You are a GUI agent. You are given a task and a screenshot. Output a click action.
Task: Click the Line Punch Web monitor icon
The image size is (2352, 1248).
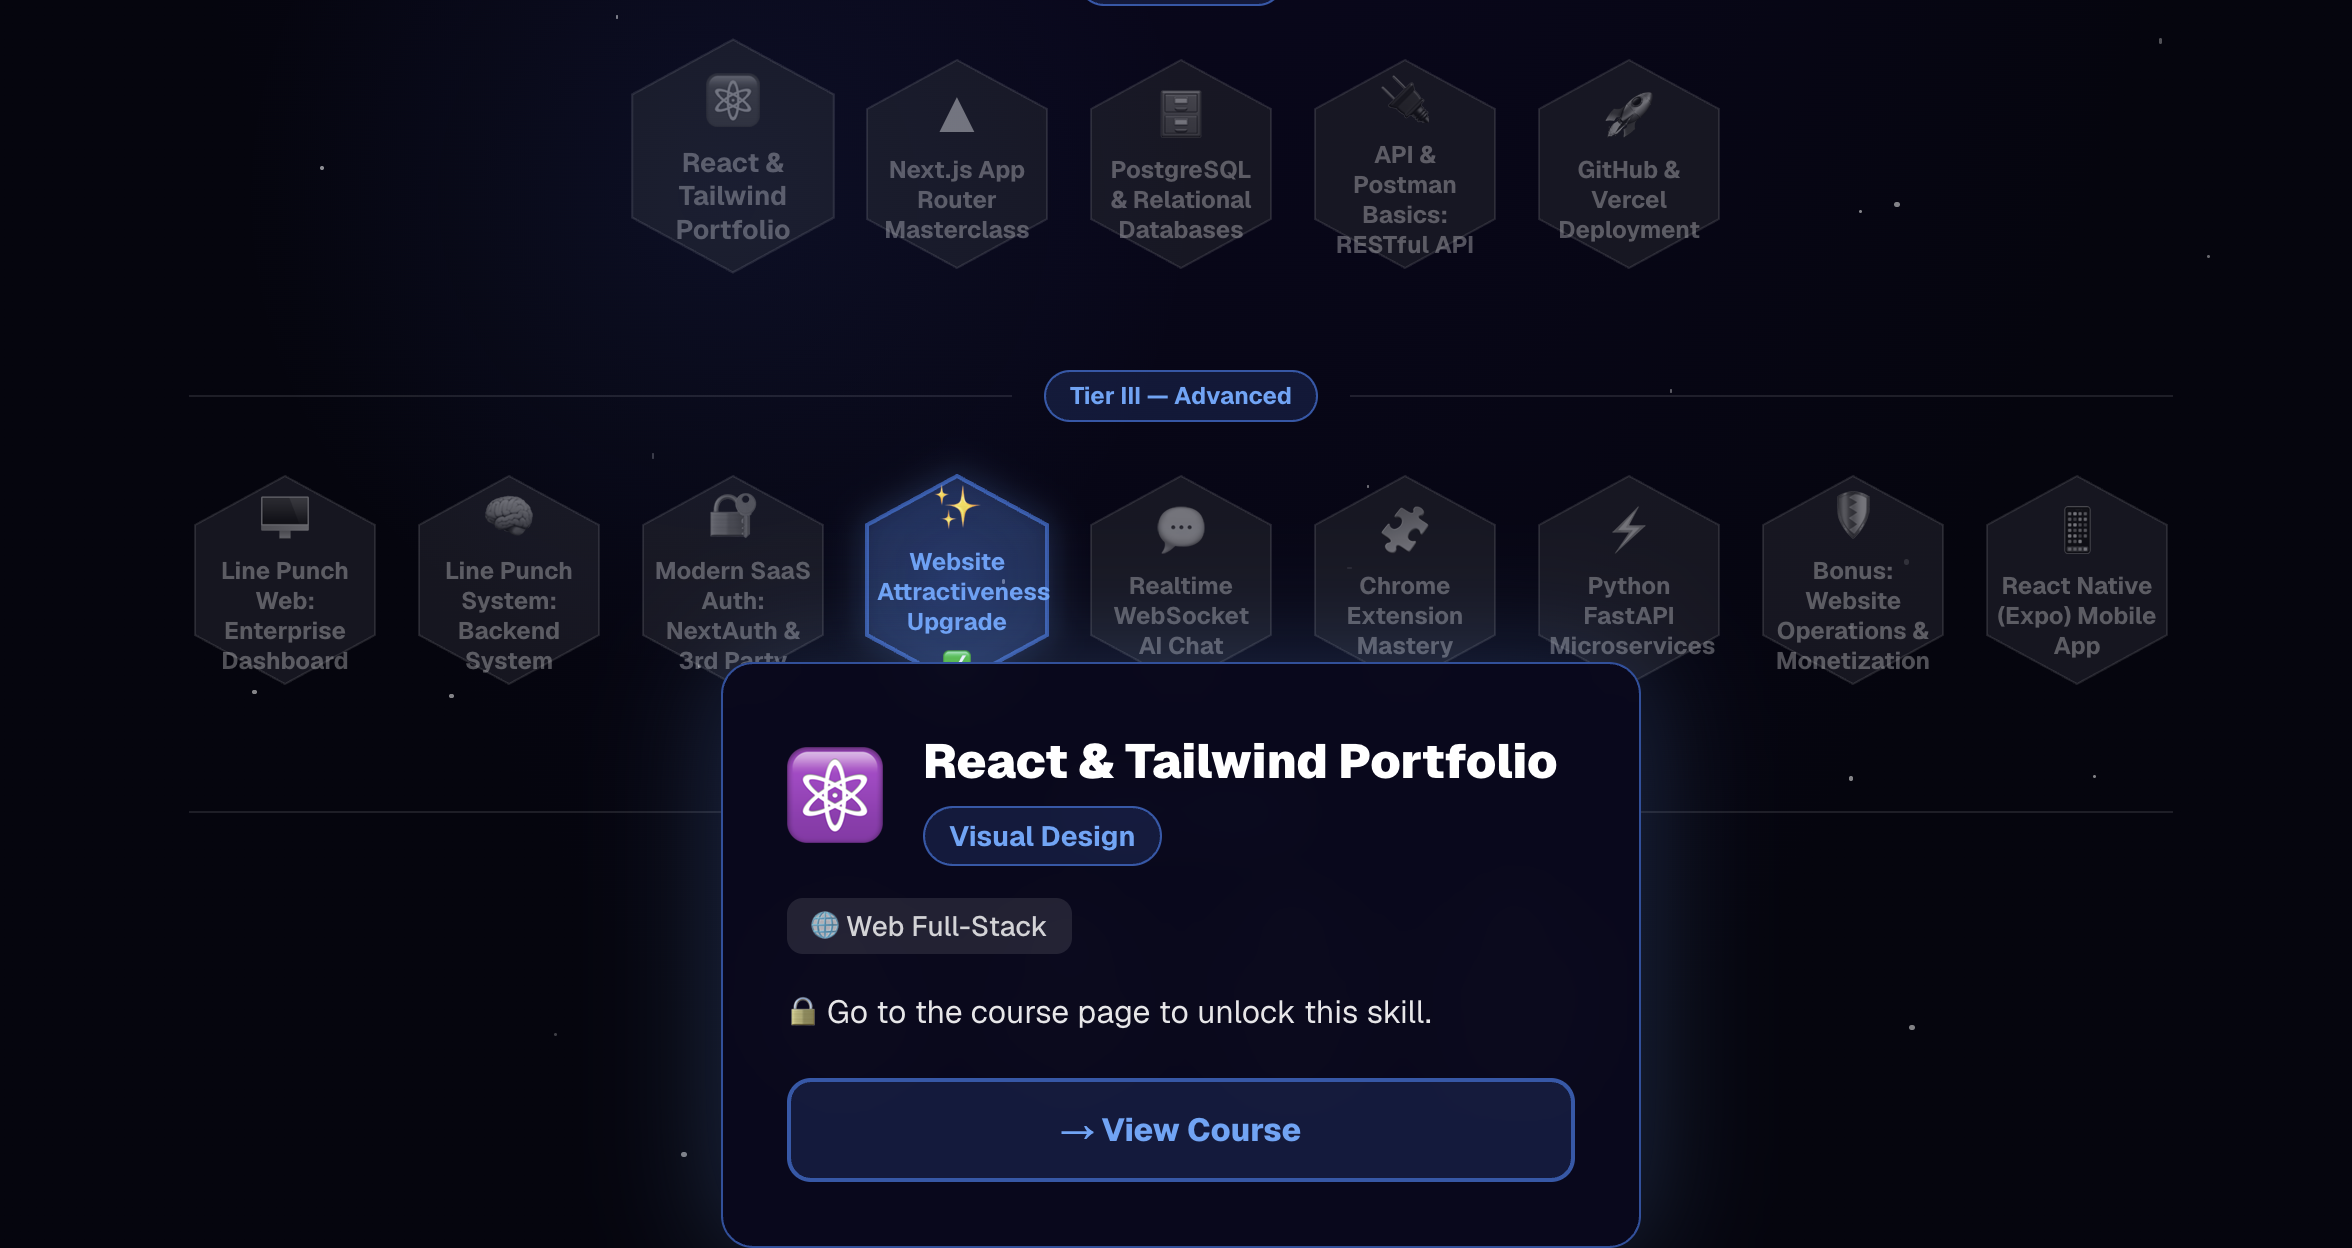[x=285, y=516]
